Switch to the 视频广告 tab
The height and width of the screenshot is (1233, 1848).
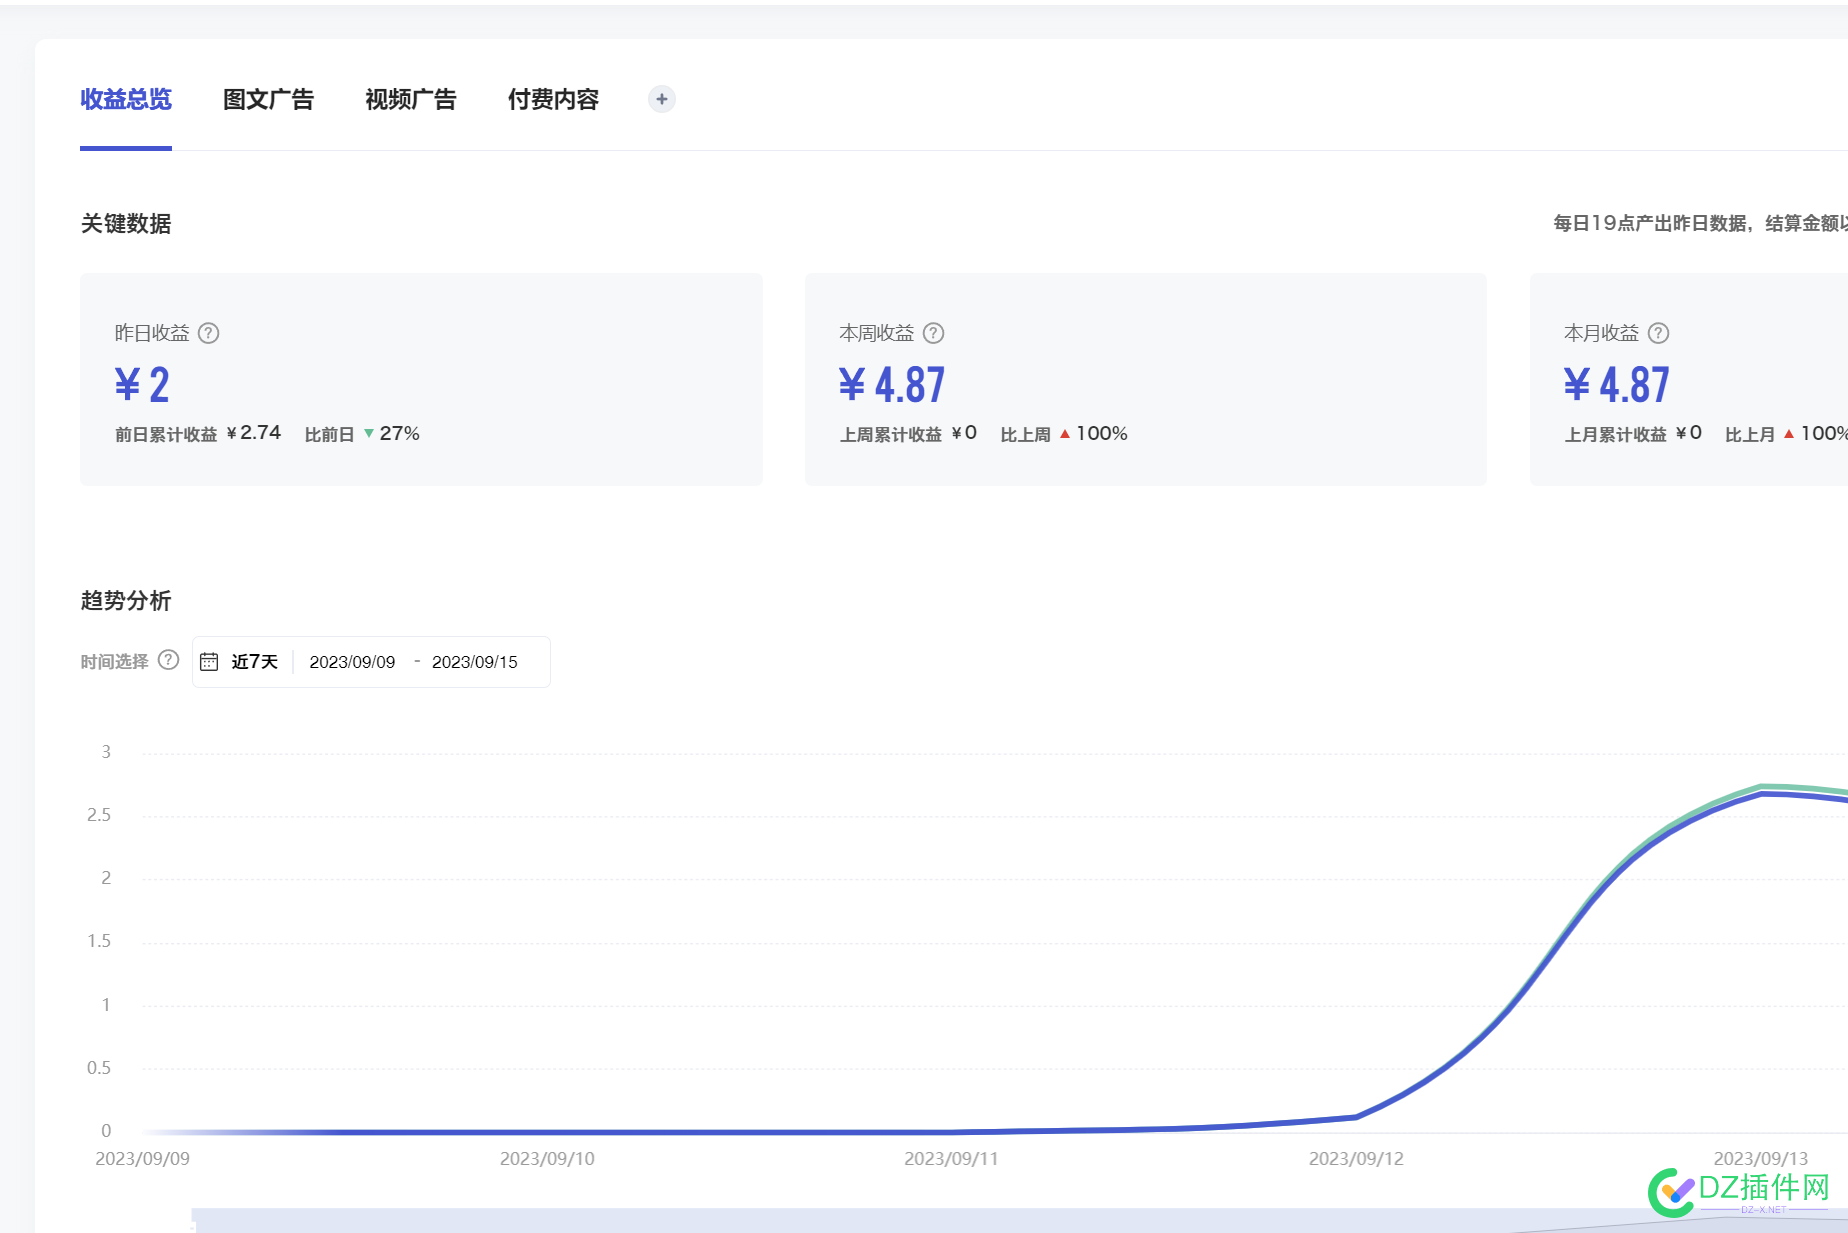[410, 99]
